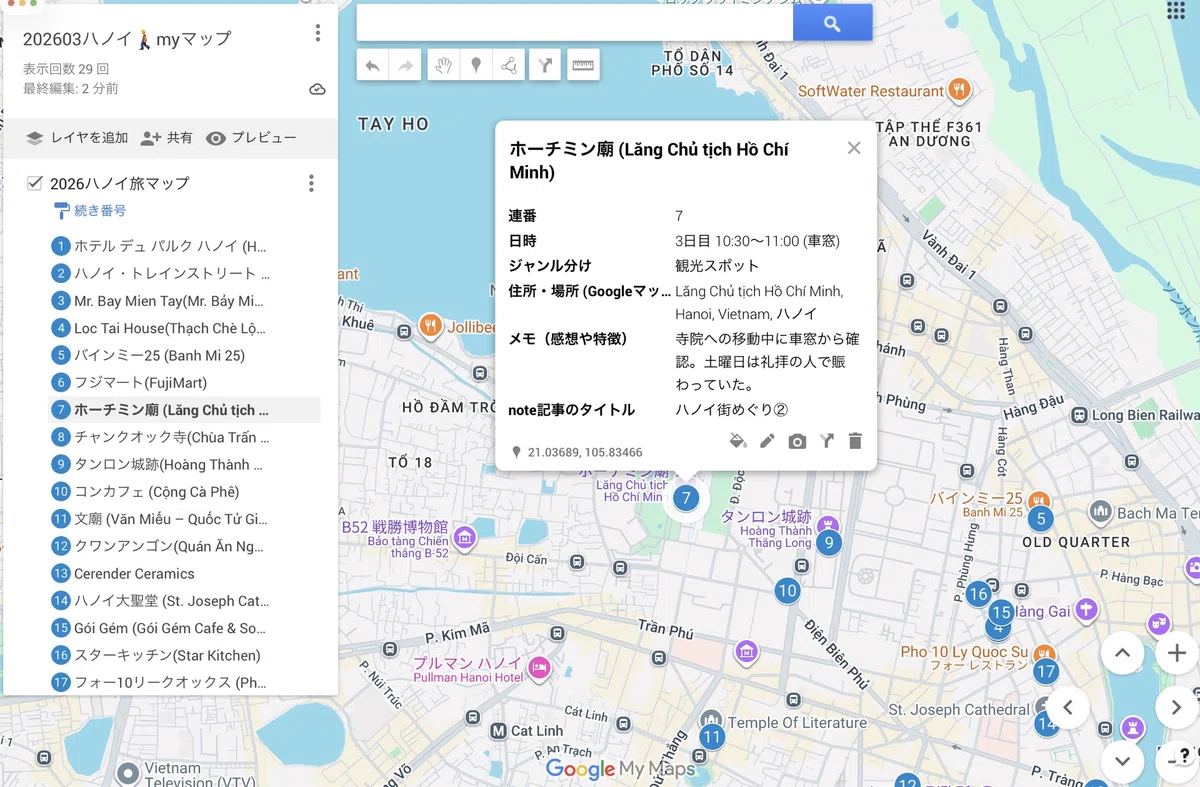
Task: Click the Pullman Hanoi Hotel map pin
Action: (539, 667)
